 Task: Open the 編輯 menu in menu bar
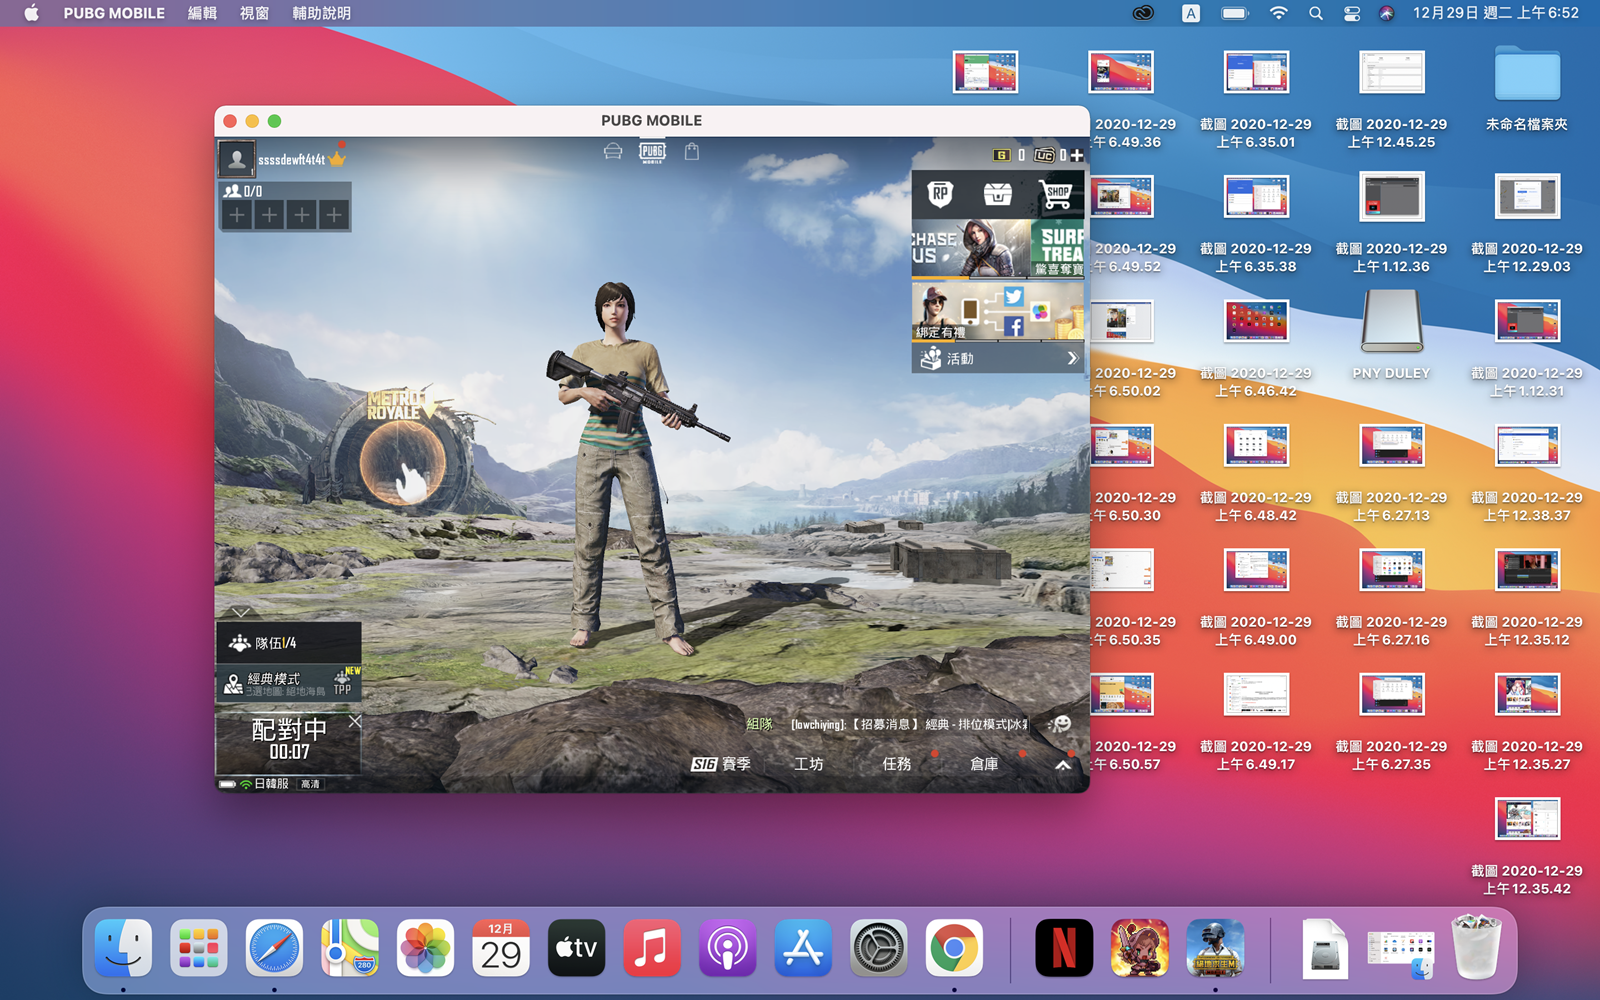click(x=202, y=13)
